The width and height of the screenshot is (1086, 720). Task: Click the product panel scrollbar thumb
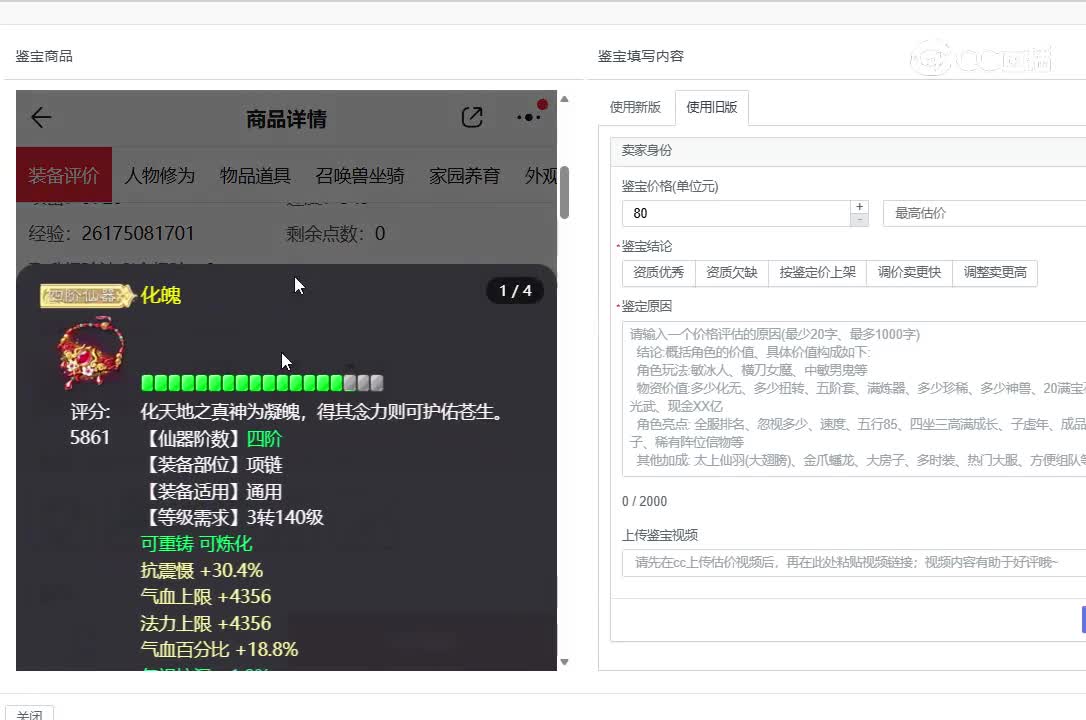click(x=564, y=192)
